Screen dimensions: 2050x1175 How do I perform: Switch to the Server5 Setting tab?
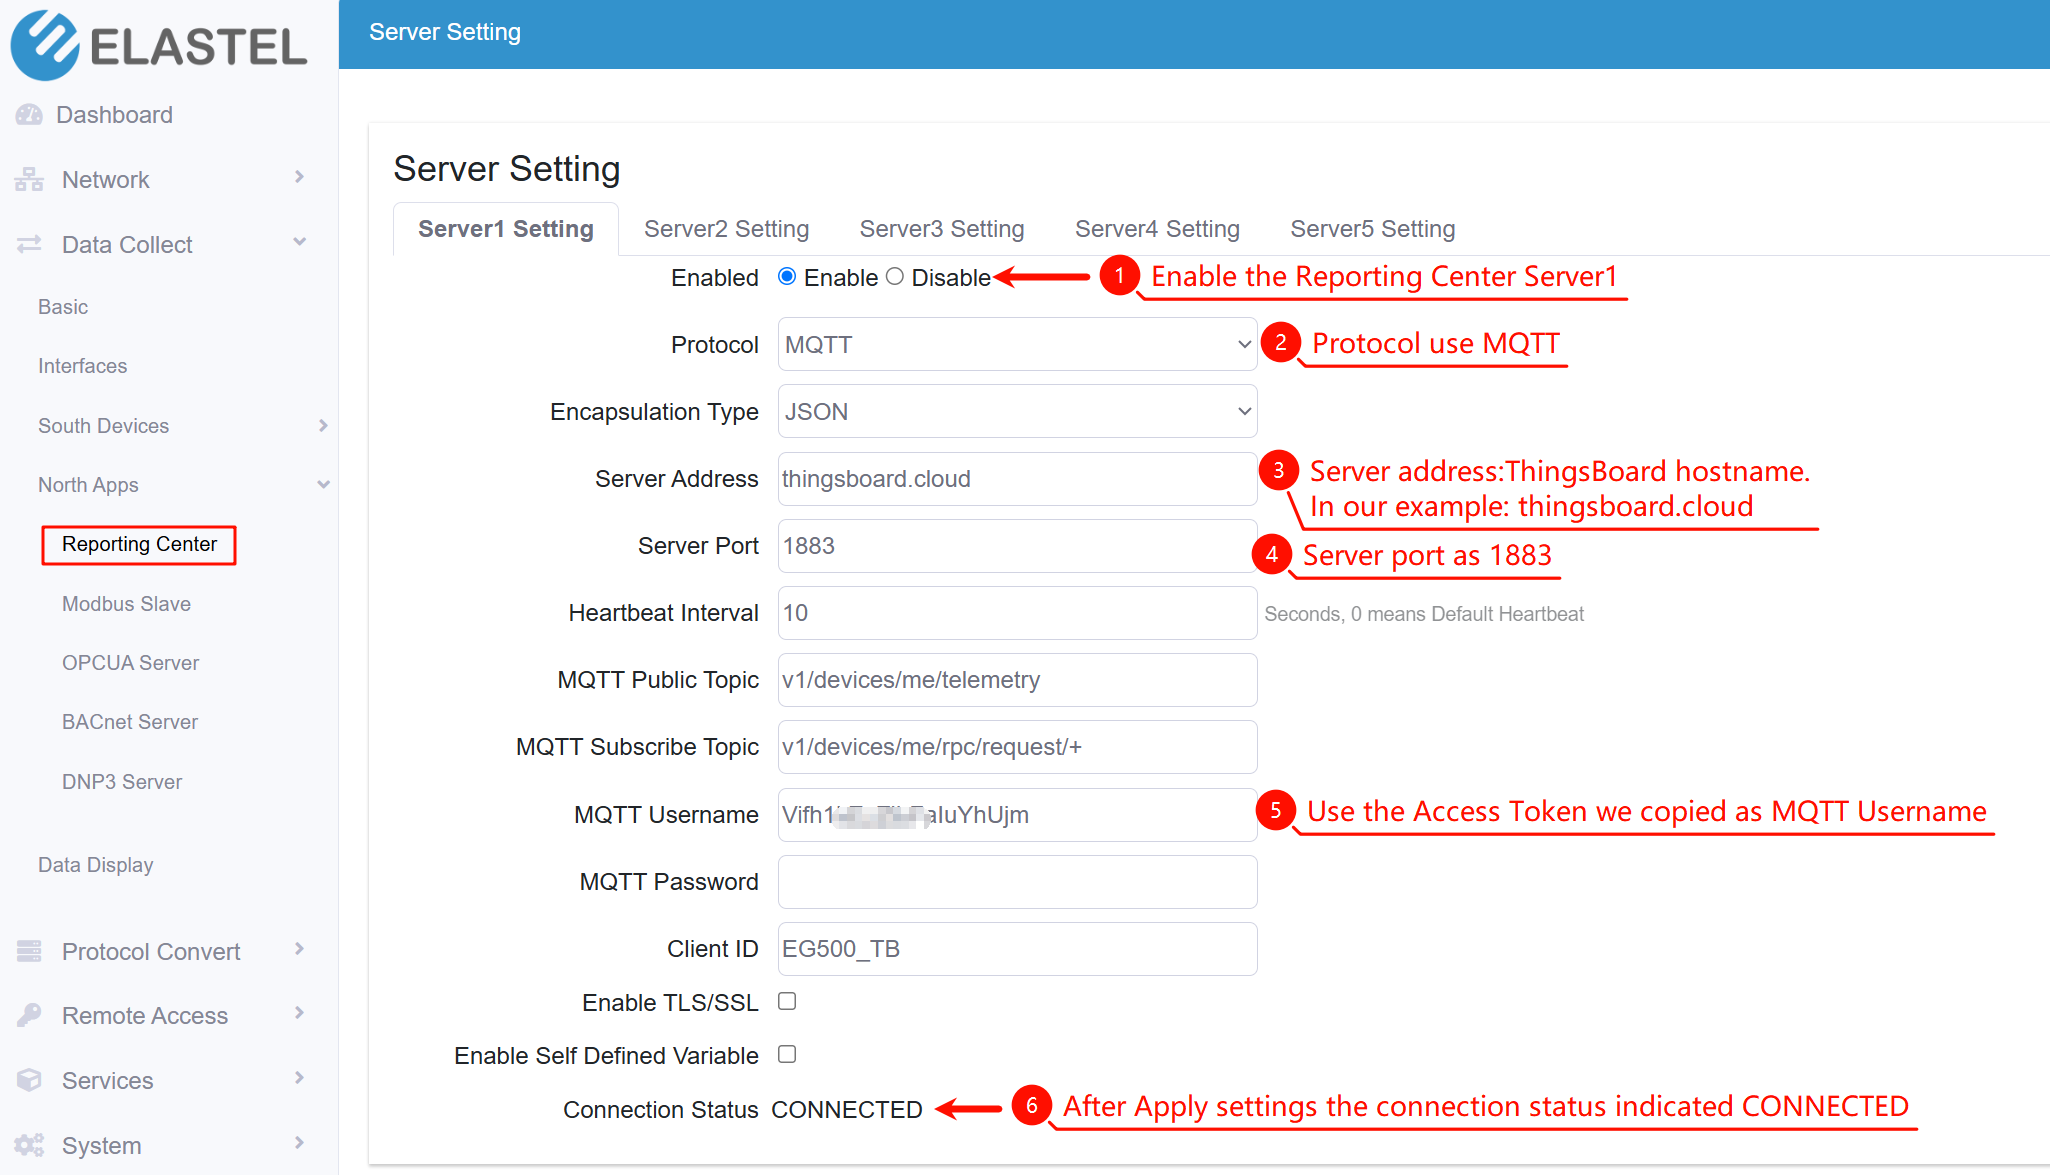tap(1371, 228)
